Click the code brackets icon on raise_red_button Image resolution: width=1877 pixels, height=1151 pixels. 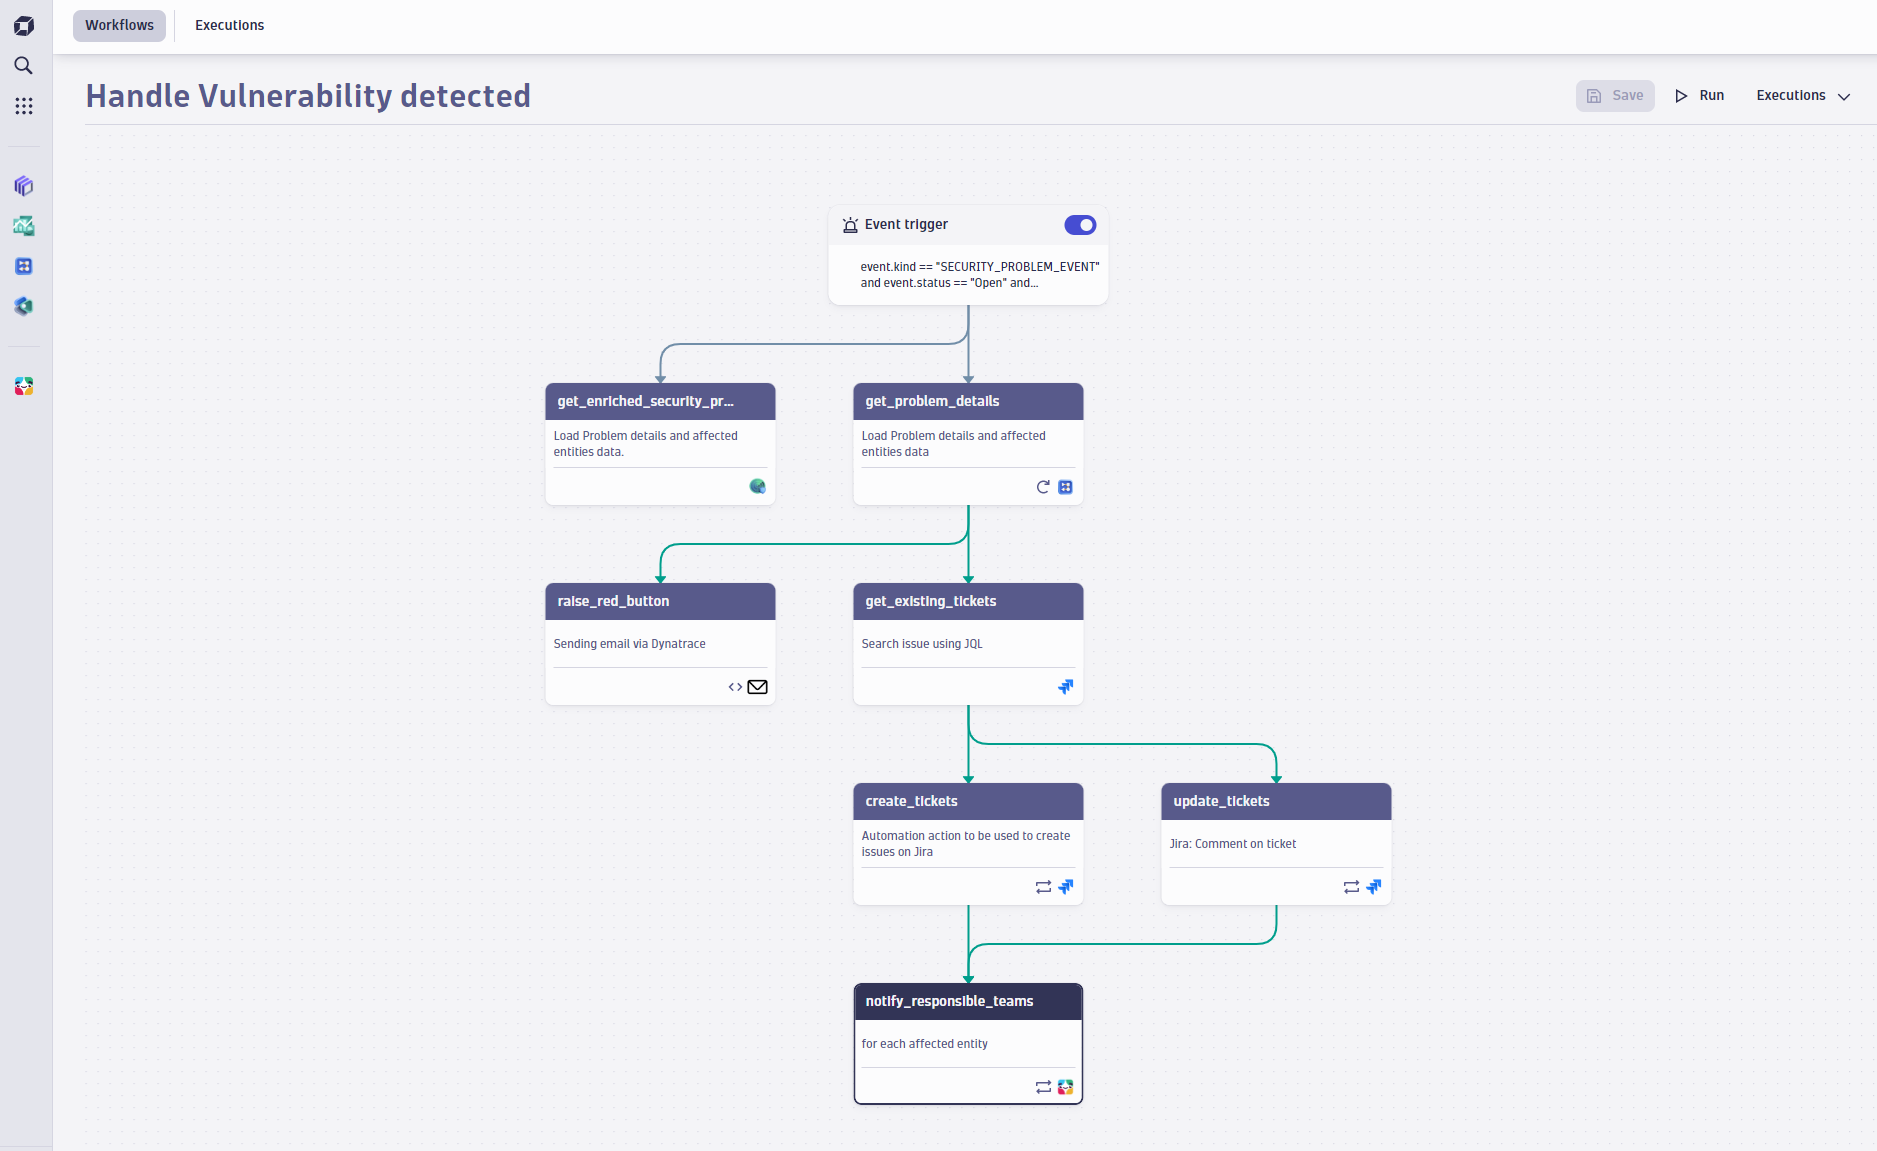pos(735,687)
